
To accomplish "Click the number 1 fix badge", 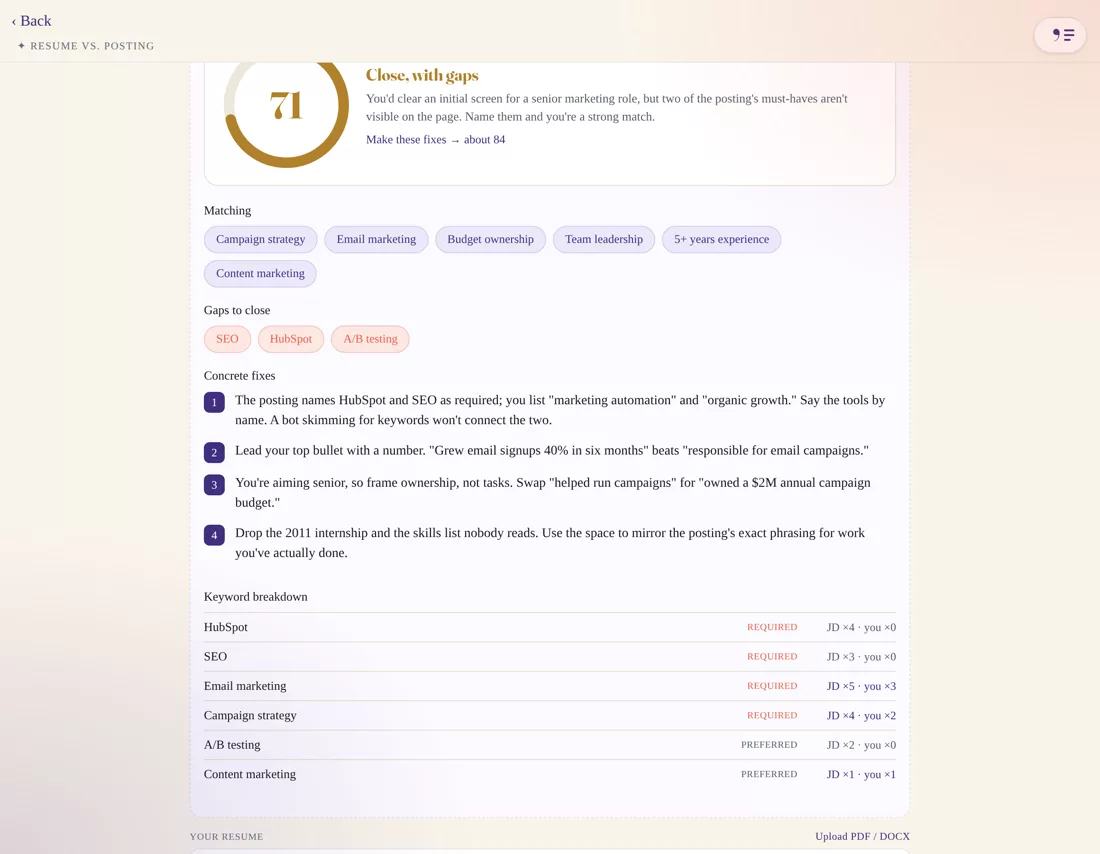I will (x=214, y=402).
